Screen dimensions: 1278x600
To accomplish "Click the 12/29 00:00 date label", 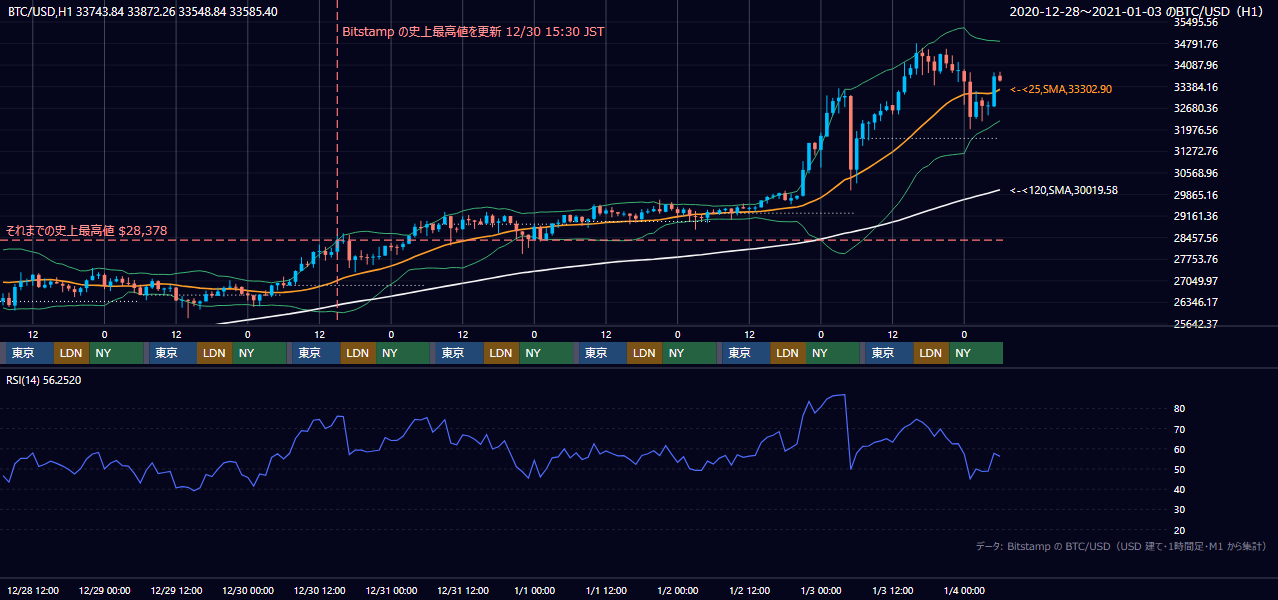I will [105, 591].
